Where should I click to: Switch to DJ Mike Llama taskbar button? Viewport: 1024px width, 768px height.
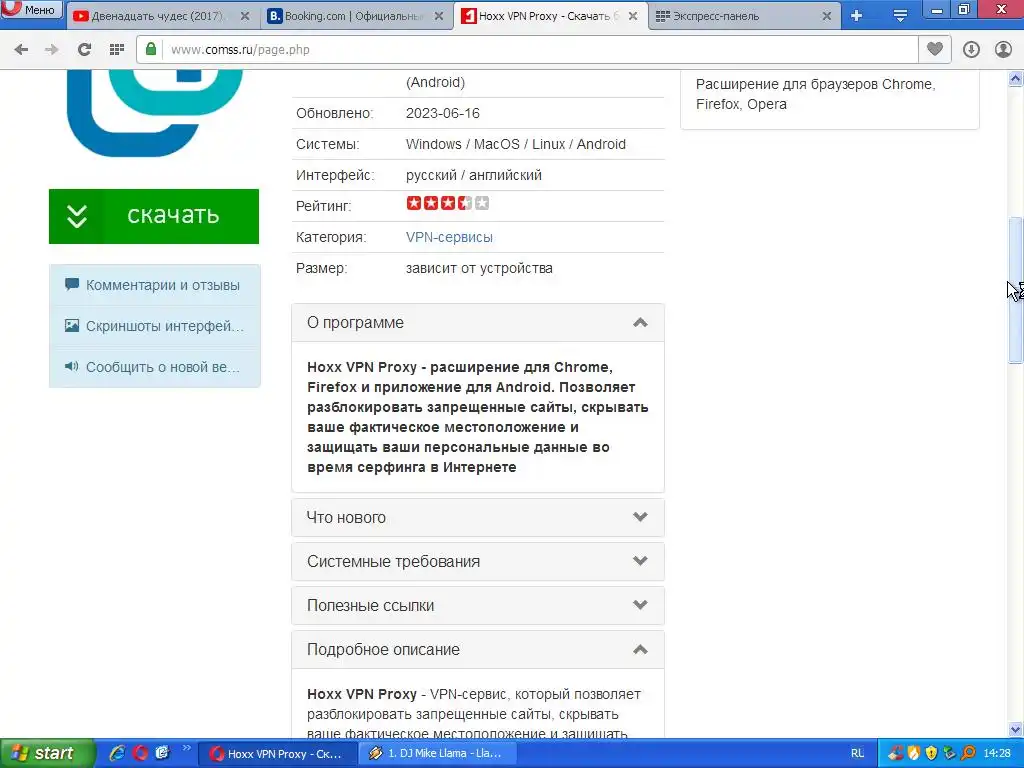click(438, 754)
